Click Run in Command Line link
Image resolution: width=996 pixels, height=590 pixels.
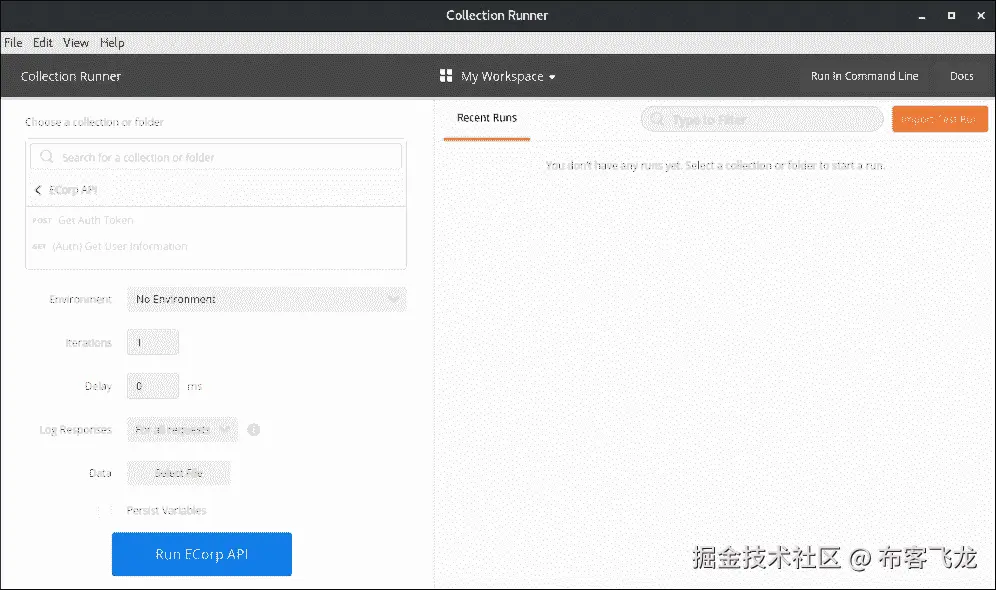[865, 76]
